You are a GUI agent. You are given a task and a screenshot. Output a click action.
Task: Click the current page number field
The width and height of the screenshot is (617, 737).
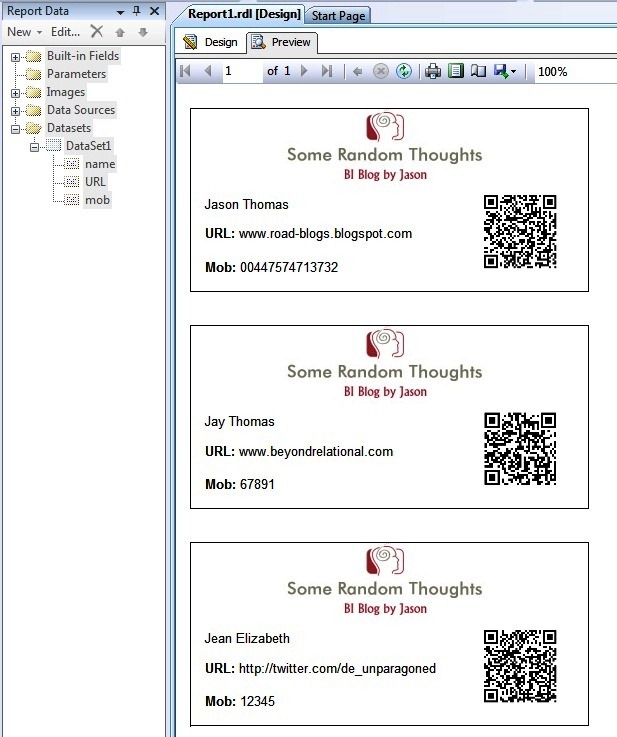click(242, 71)
